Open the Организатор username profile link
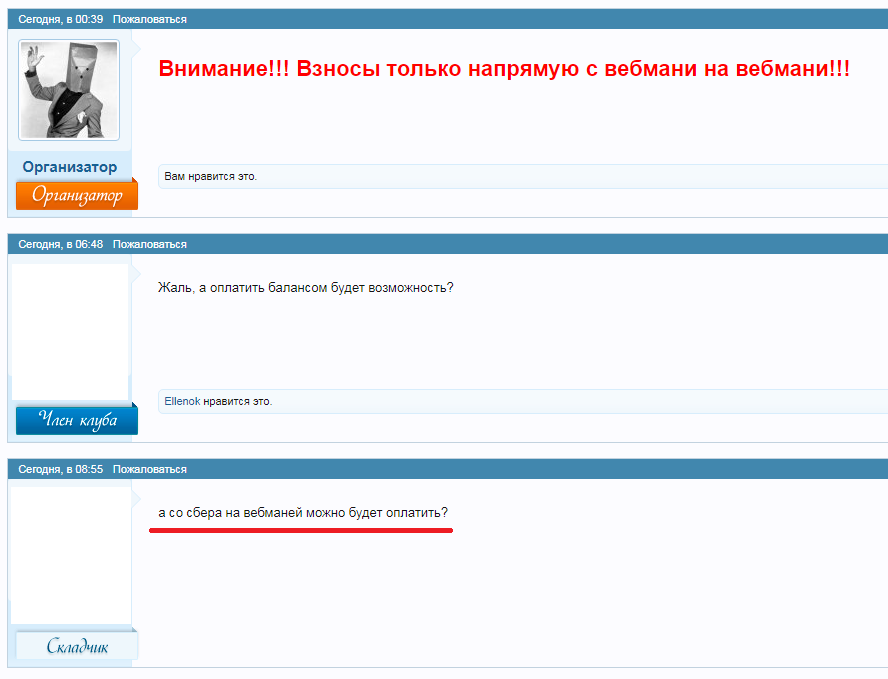 pyautogui.click(x=69, y=167)
